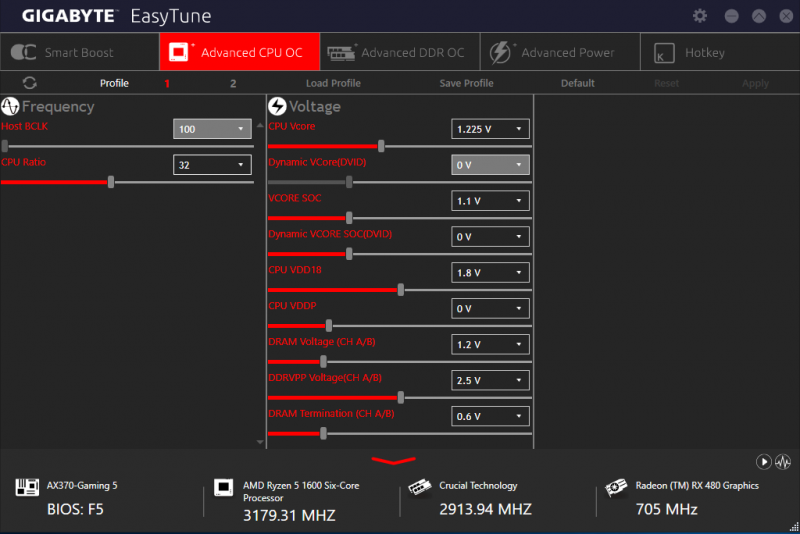The height and width of the screenshot is (534, 800).
Task: Click the Smart Boost tab icon
Action: point(23,52)
